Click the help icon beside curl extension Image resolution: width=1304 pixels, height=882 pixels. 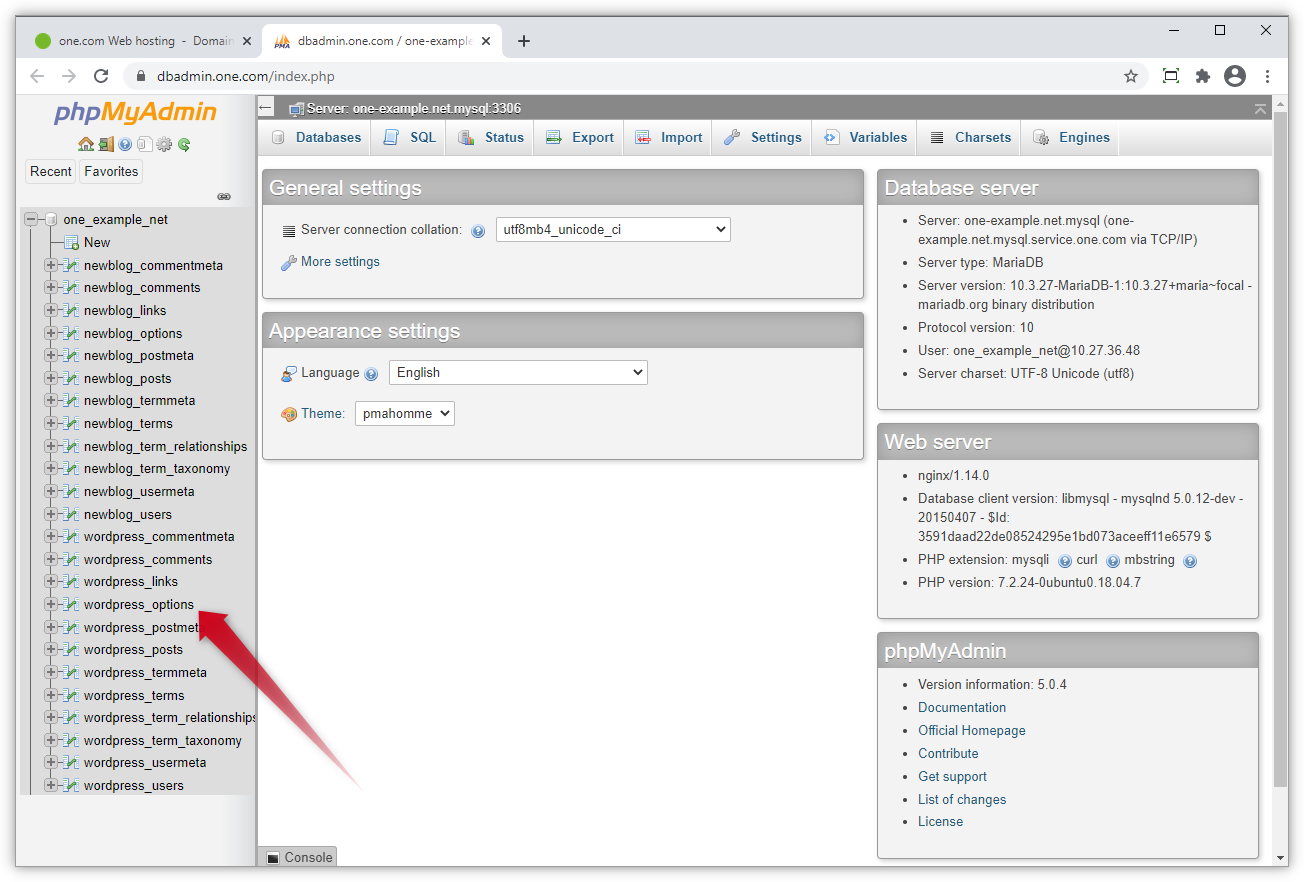point(1112,560)
